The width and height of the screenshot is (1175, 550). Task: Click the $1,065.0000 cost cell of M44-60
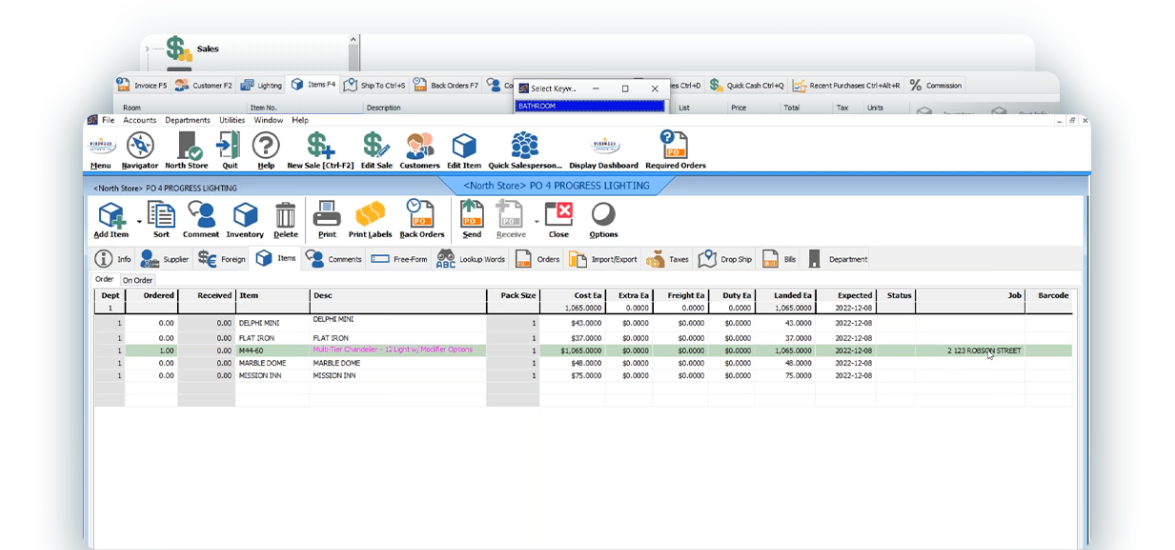click(573, 351)
